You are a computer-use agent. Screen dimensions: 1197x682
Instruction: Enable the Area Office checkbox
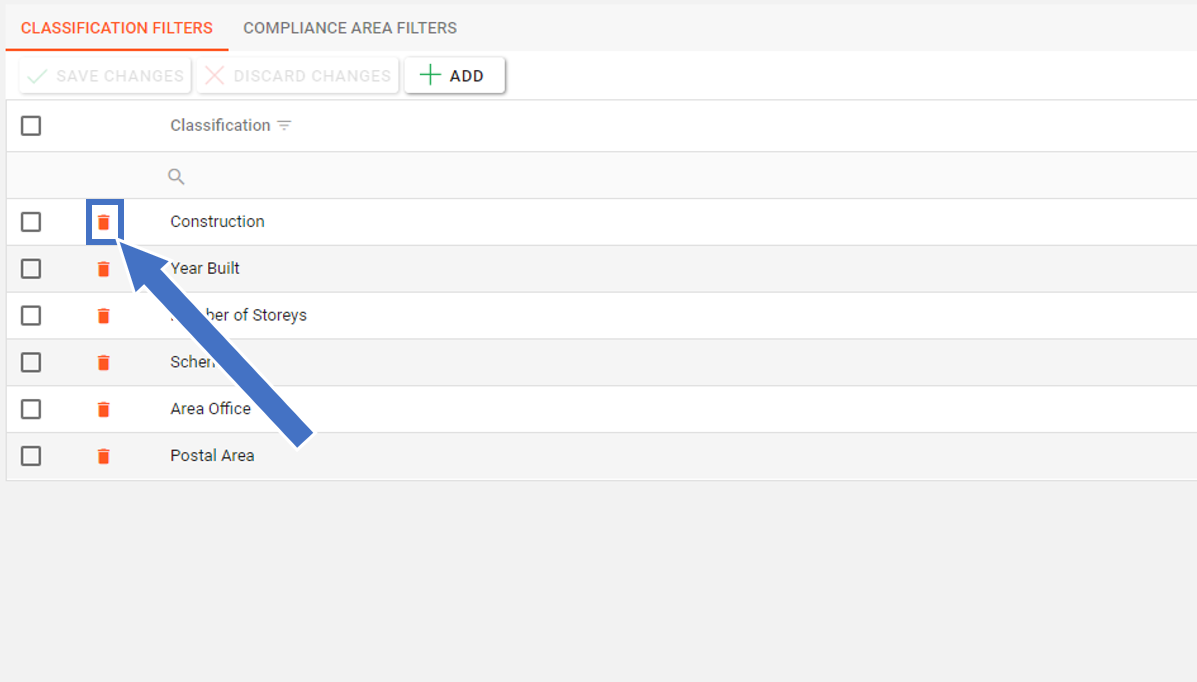31,409
